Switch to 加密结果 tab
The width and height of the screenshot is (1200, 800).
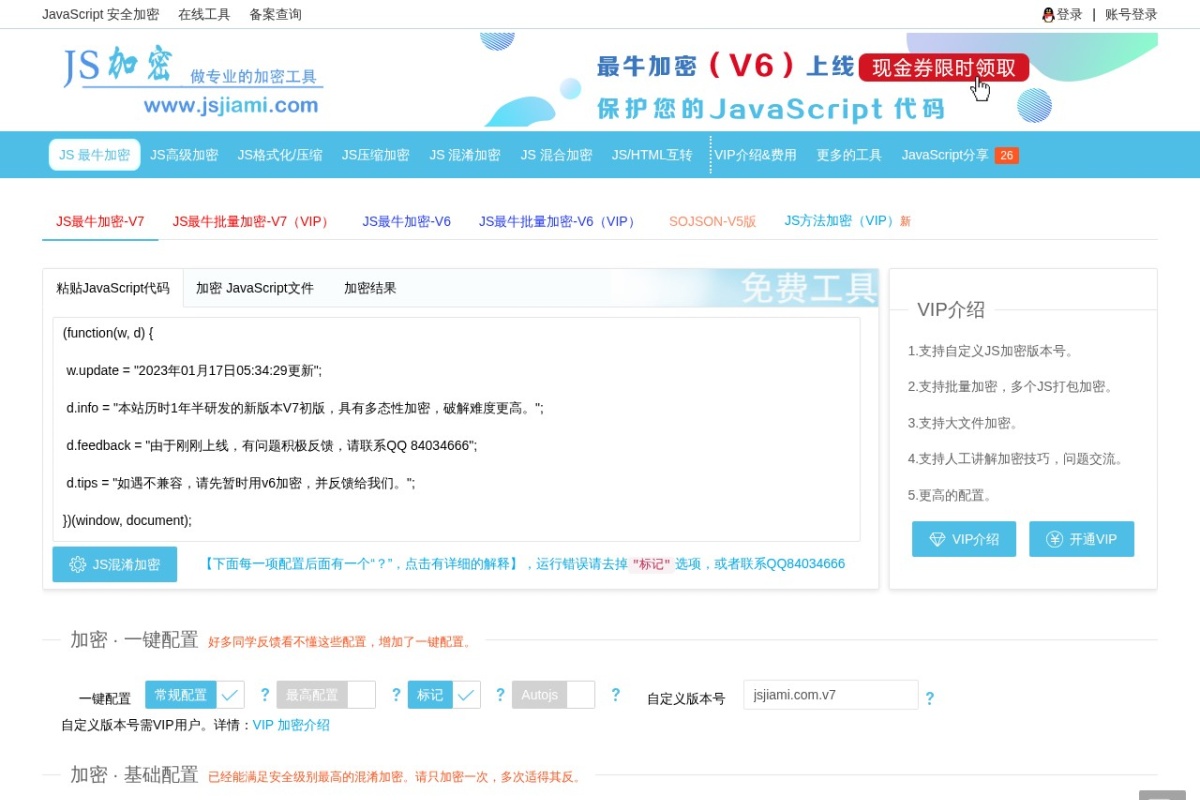pos(370,288)
